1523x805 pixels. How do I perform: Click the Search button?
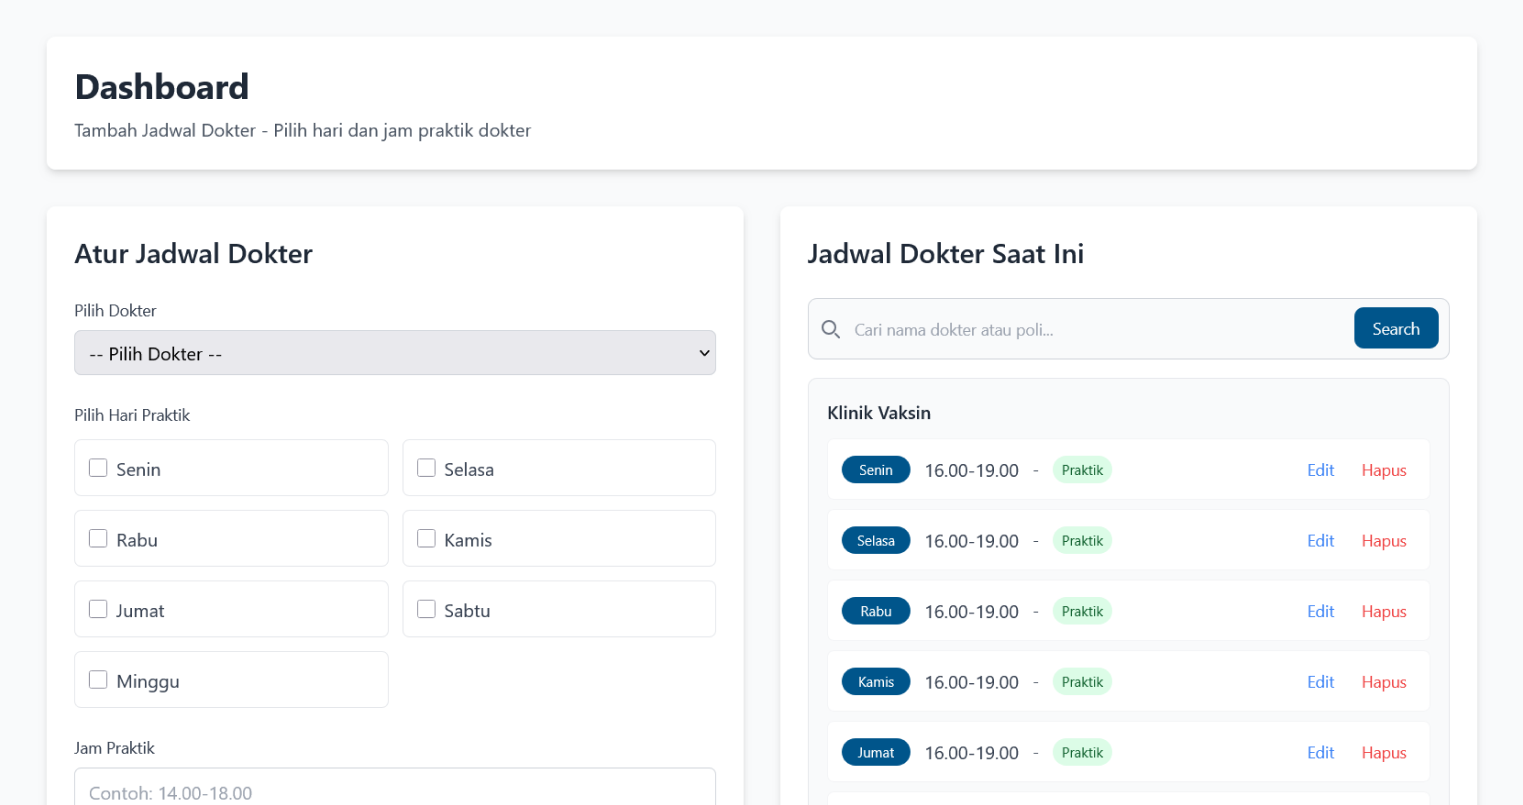(x=1396, y=328)
